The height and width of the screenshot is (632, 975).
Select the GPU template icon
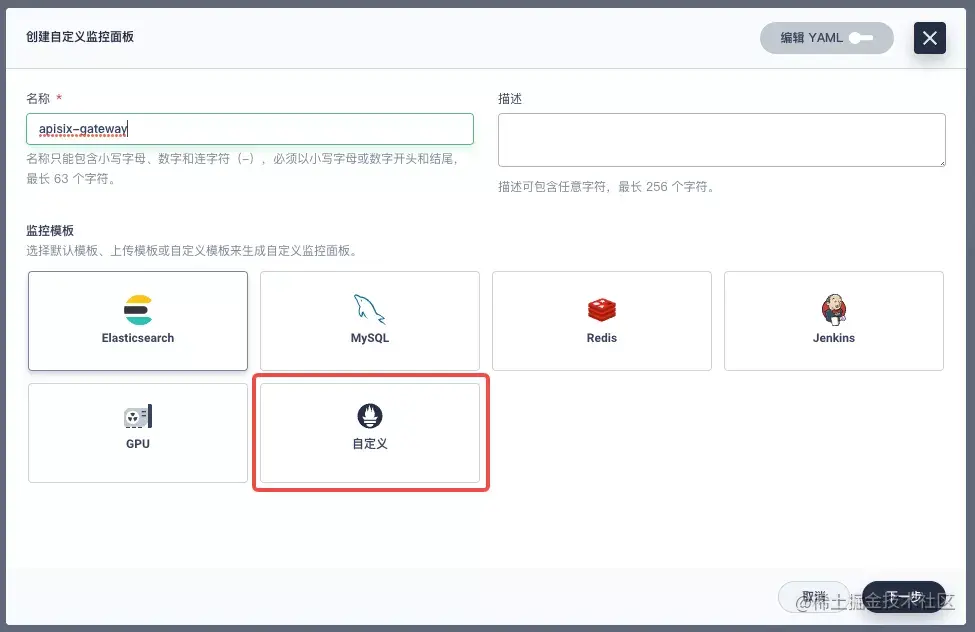(x=137, y=416)
